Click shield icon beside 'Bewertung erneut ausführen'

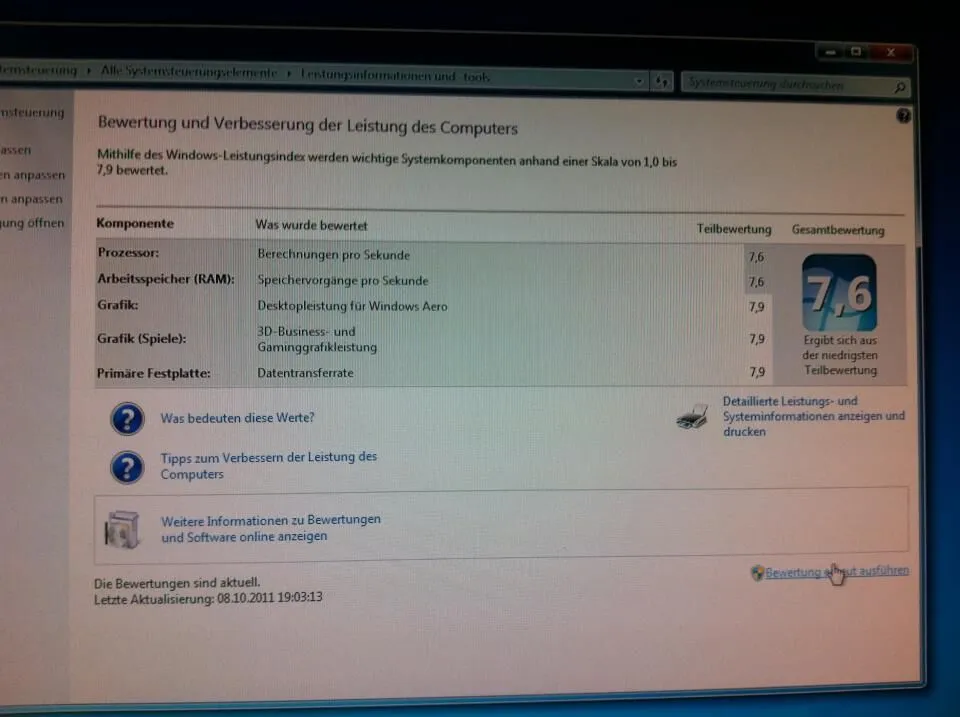[x=757, y=572]
